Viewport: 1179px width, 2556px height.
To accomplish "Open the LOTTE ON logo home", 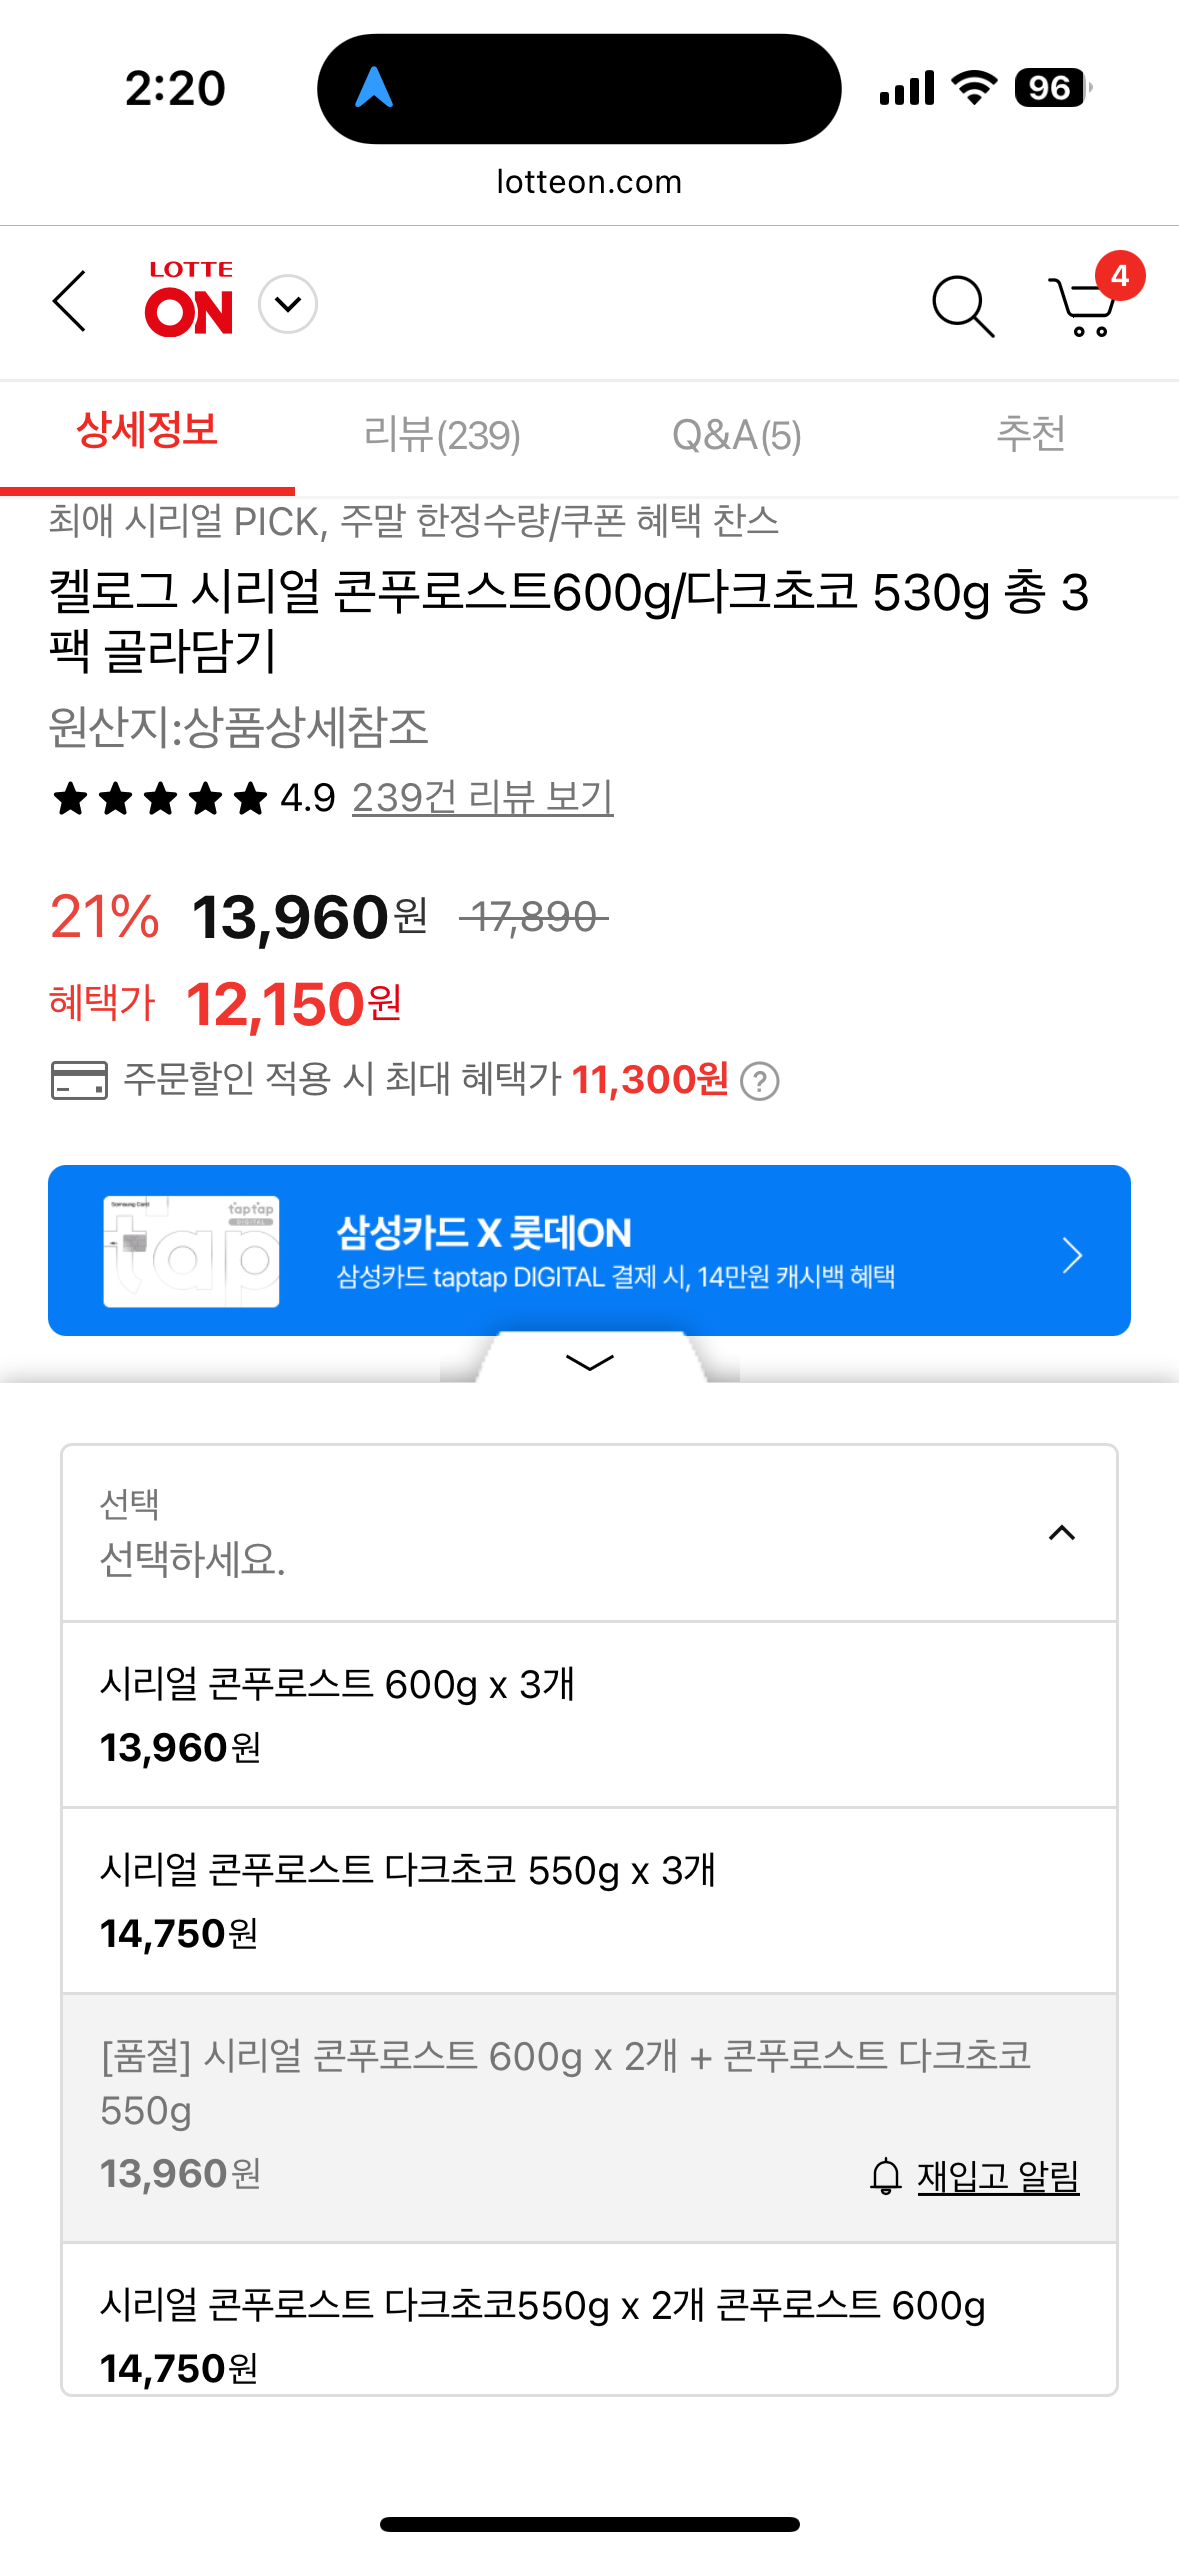I will [x=189, y=300].
